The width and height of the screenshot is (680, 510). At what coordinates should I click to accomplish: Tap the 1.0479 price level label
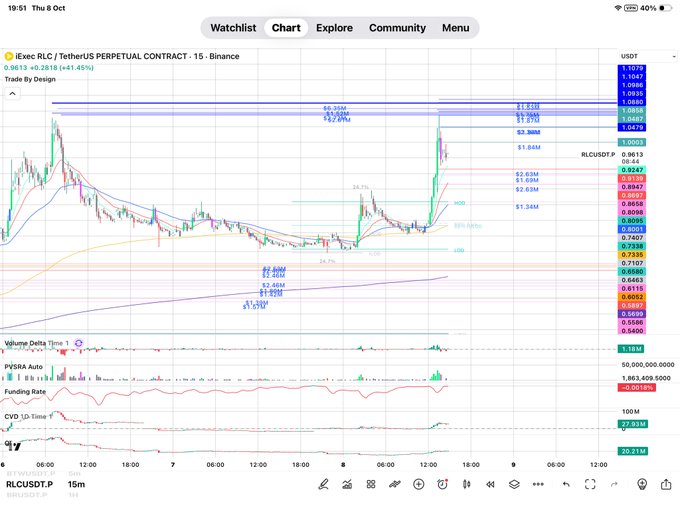(632, 127)
